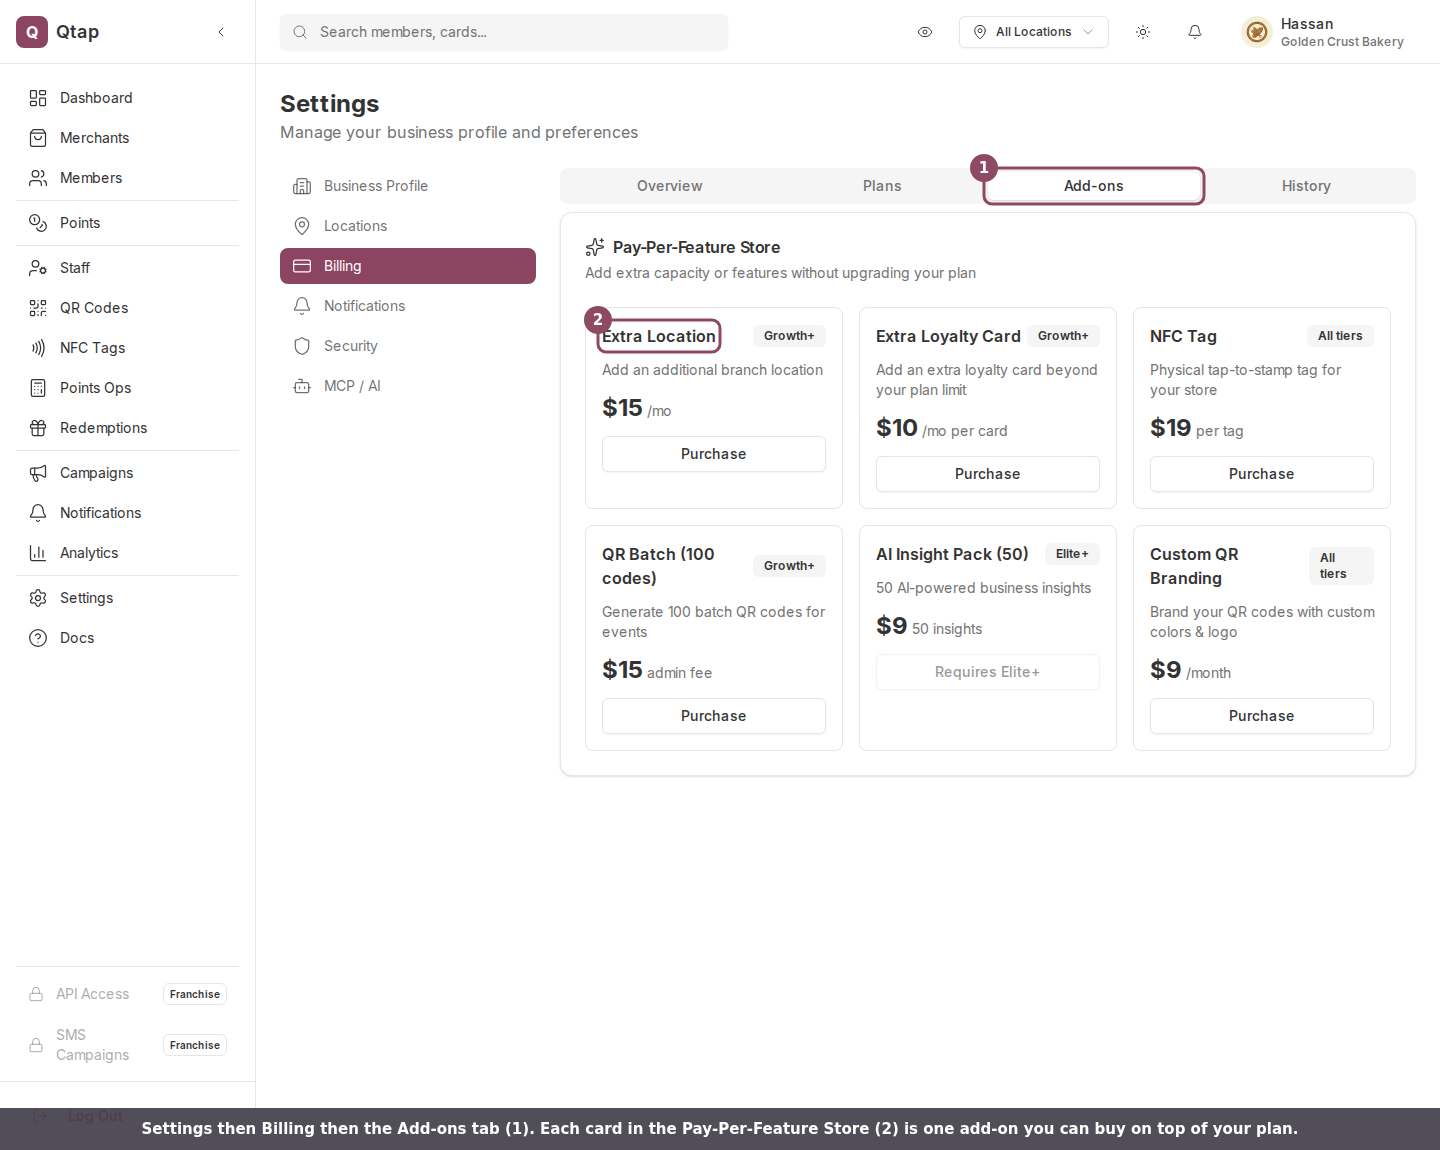Switch to the Plans tab

tap(882, 186)
